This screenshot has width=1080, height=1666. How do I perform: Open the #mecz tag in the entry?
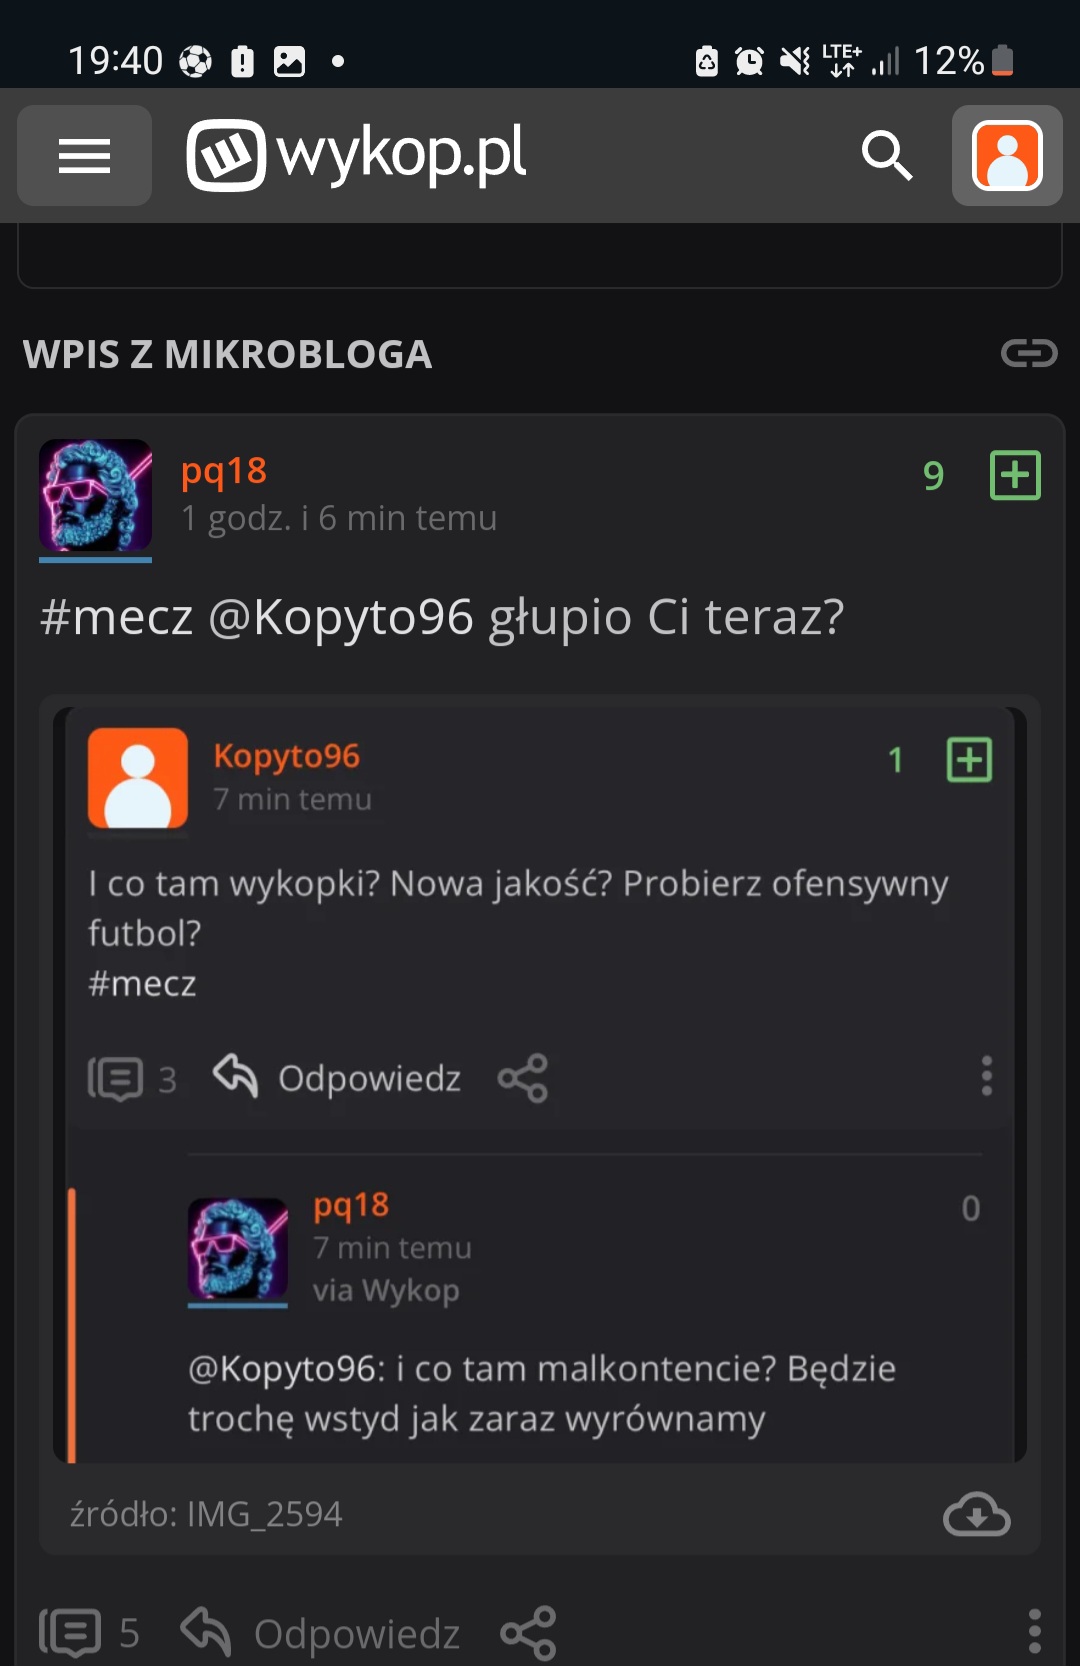click(x=116, y=617)
